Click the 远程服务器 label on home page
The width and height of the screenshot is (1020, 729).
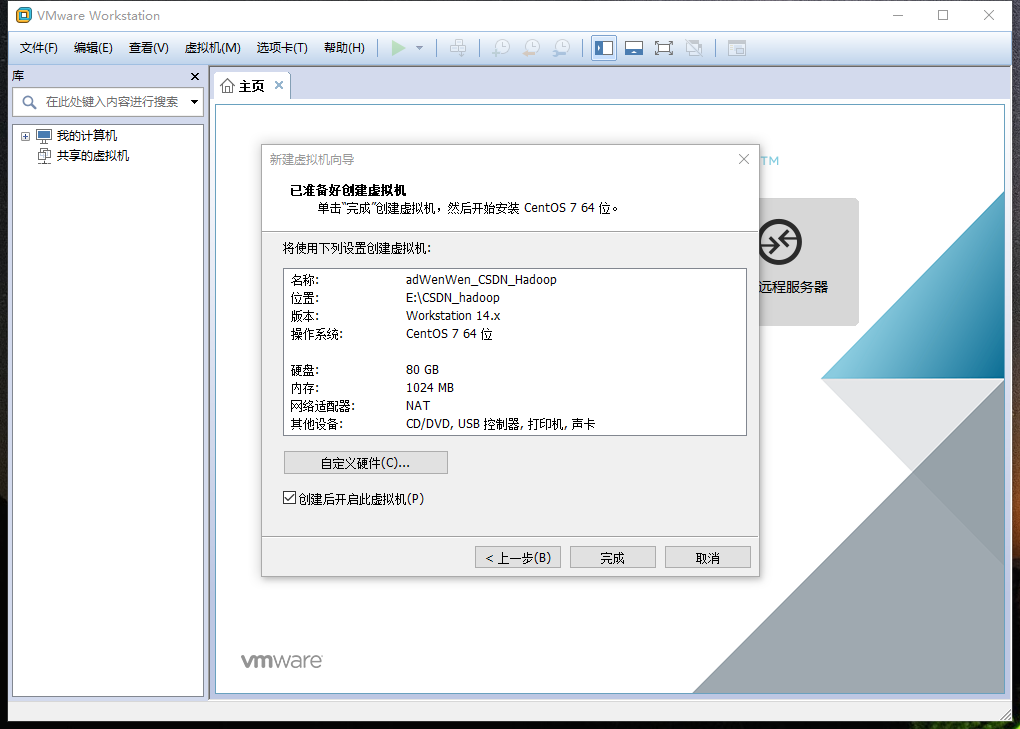point(793,287)
